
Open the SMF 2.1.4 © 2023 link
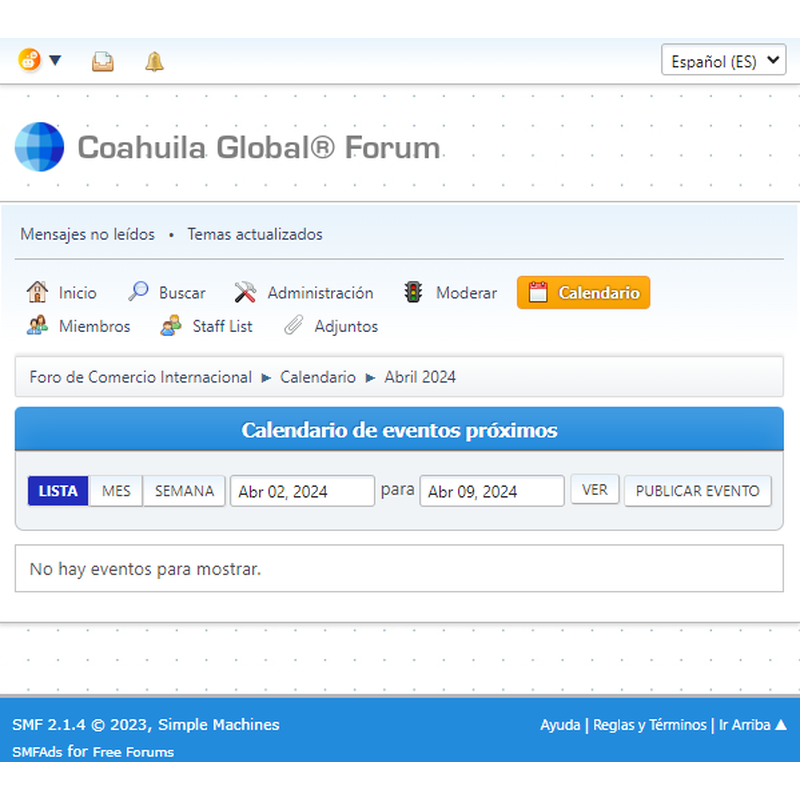[79, 724]
